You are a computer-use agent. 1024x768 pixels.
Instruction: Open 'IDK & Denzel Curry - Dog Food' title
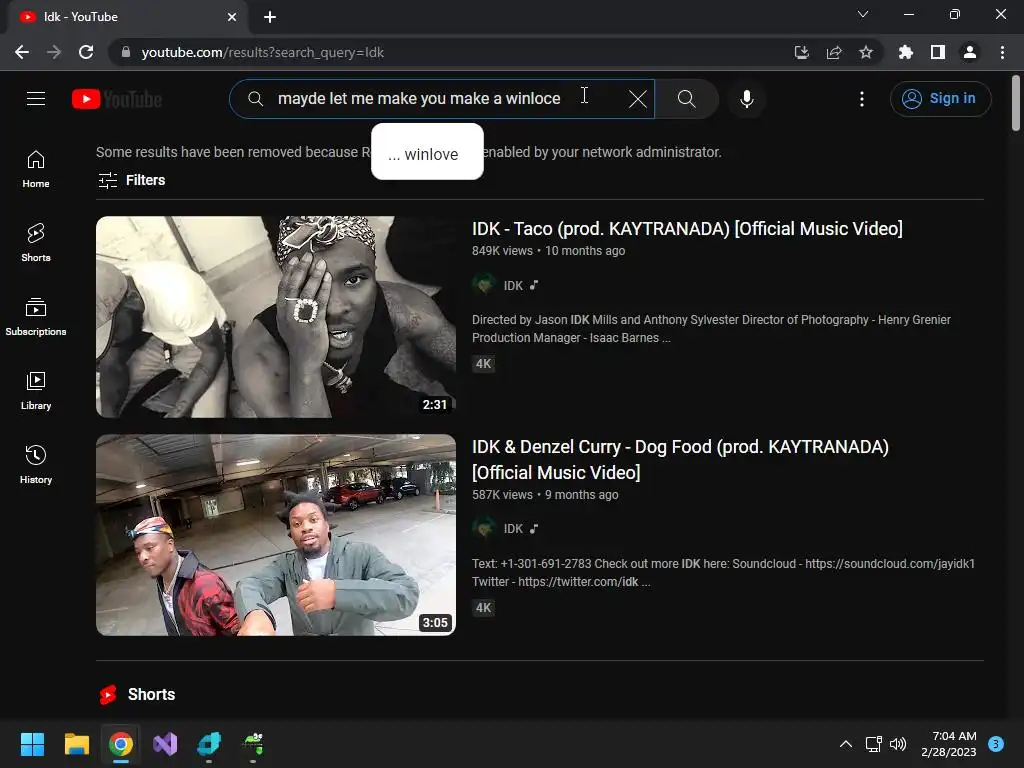click(x=680, y=460)
